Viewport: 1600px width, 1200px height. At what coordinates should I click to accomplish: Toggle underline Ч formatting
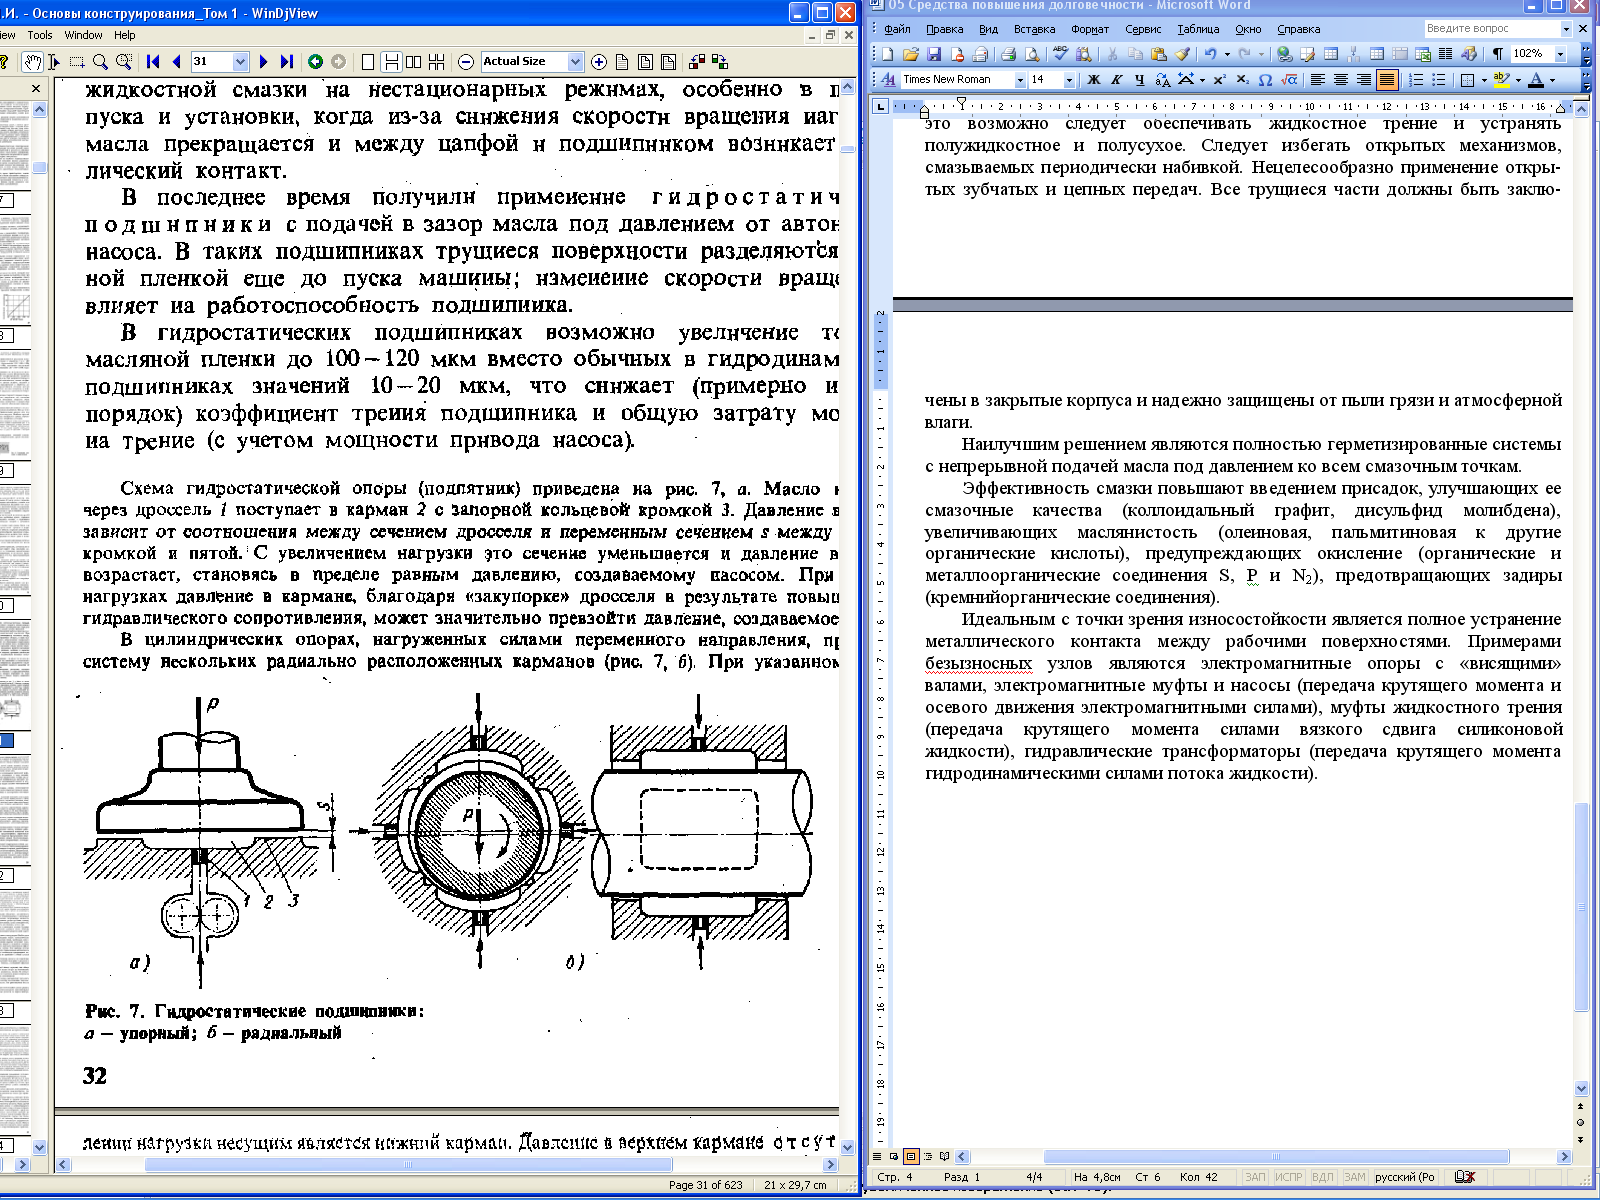pyautogui.click(x=1140, y=80)
